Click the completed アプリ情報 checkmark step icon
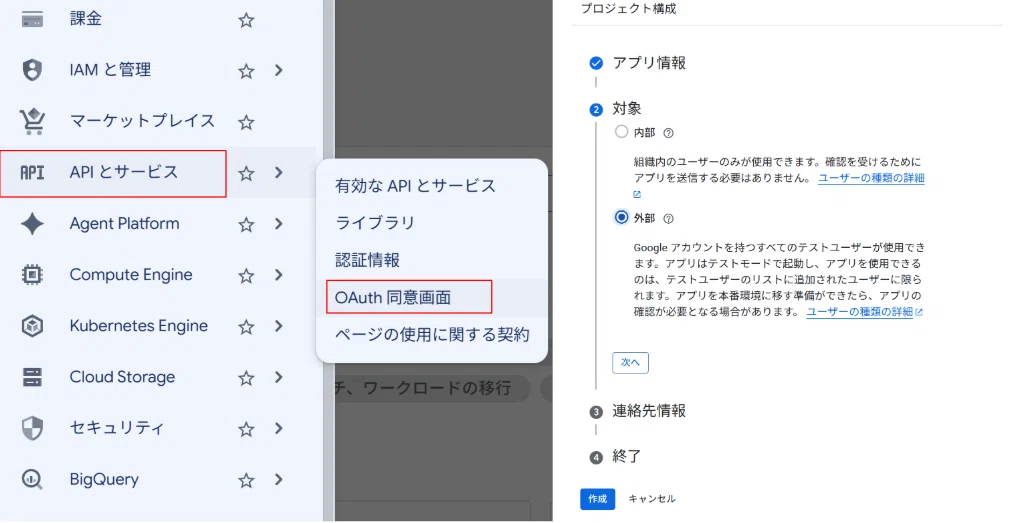 [x=596, y=63]
